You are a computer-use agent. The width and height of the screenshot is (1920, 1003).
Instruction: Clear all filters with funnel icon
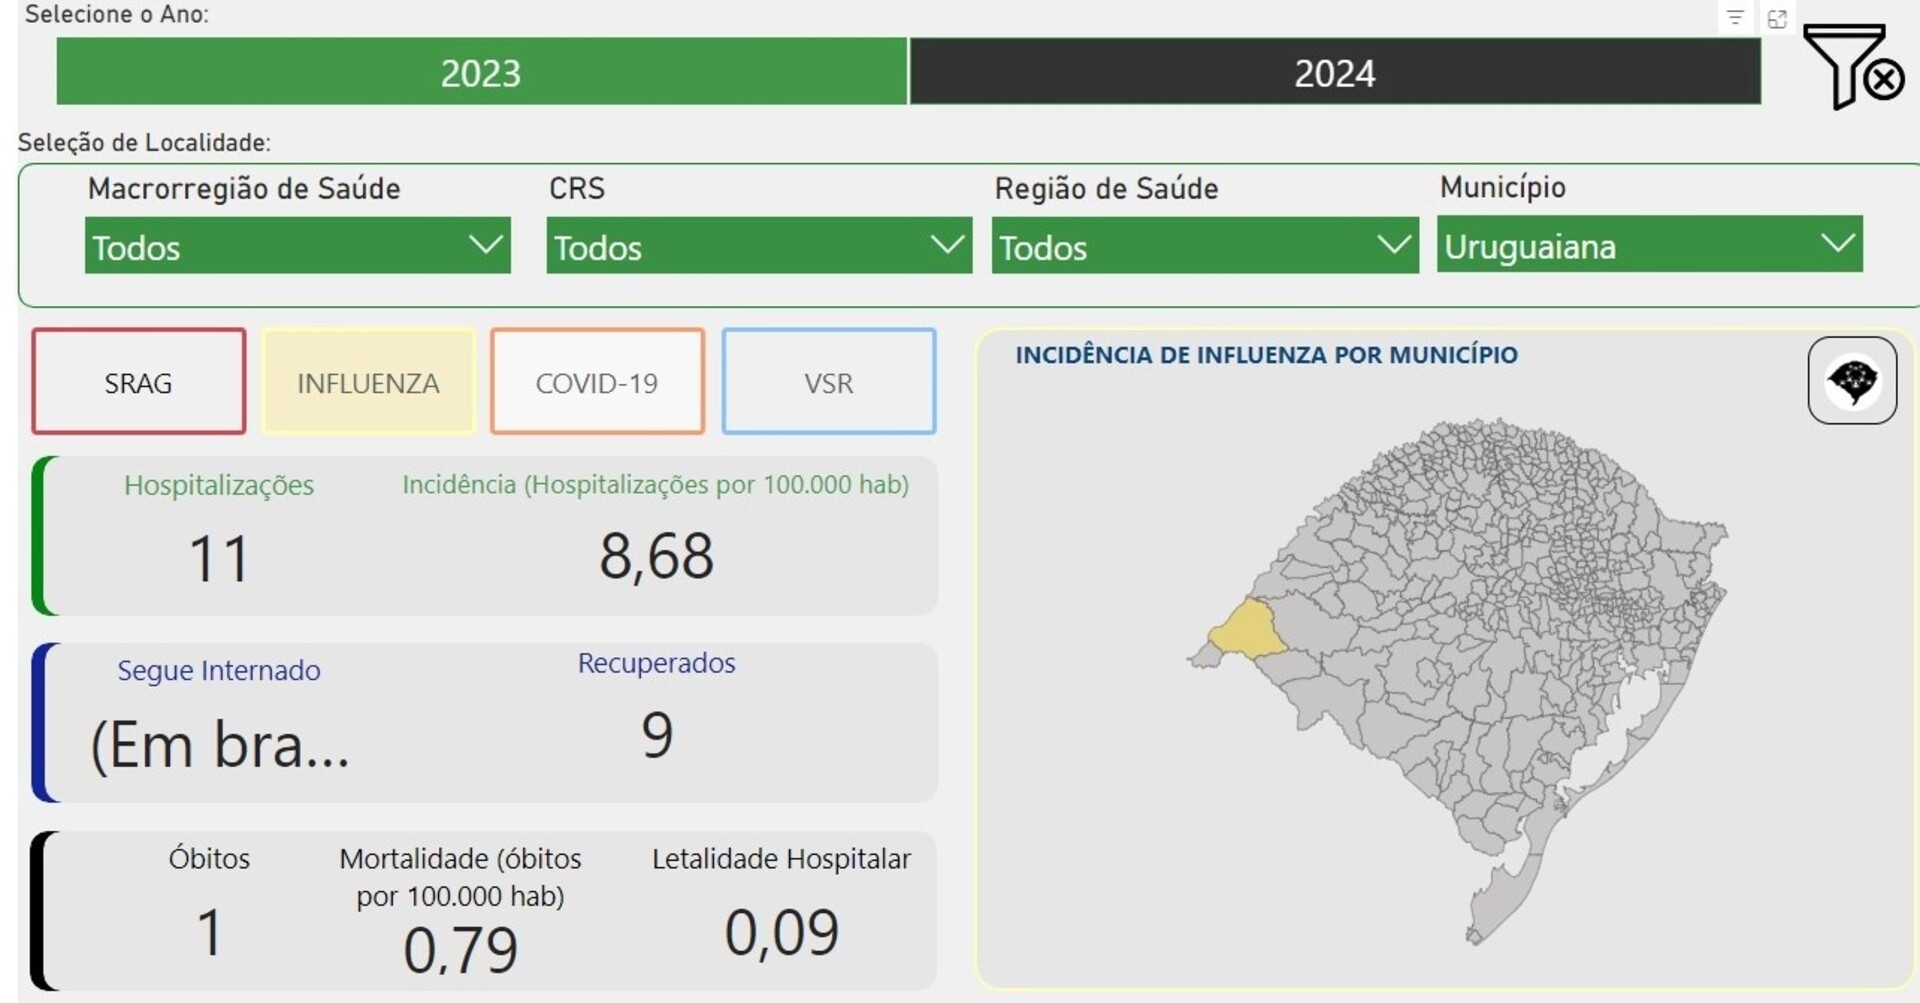pyautogui.click(x=1852, y=66)
